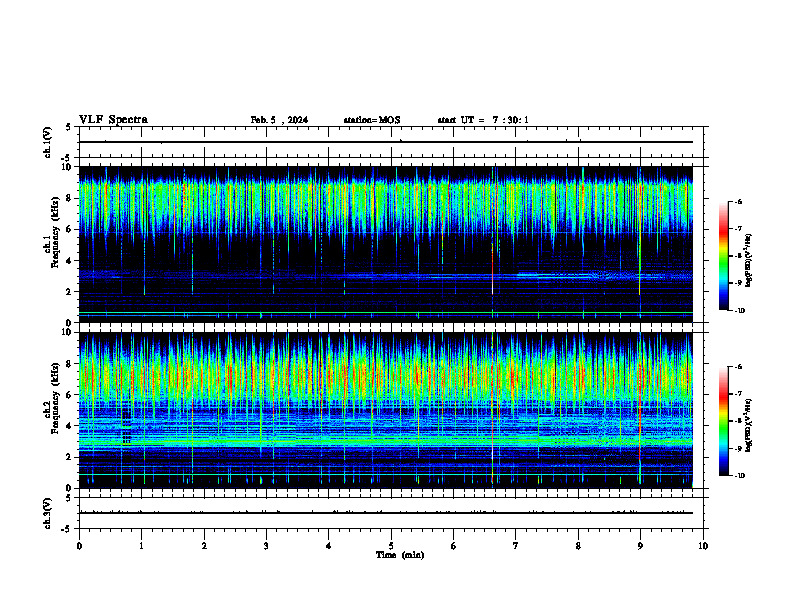Click the ch.1 spectrogram color scale bar
The width and height of the screenshot is (792, 612).
click(724, 256)
